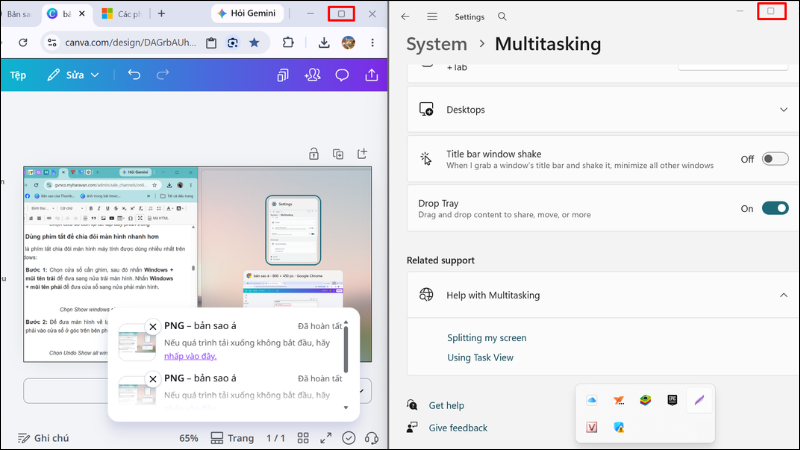Open site information icon beside canva.com URL

[x=52, y=43]
